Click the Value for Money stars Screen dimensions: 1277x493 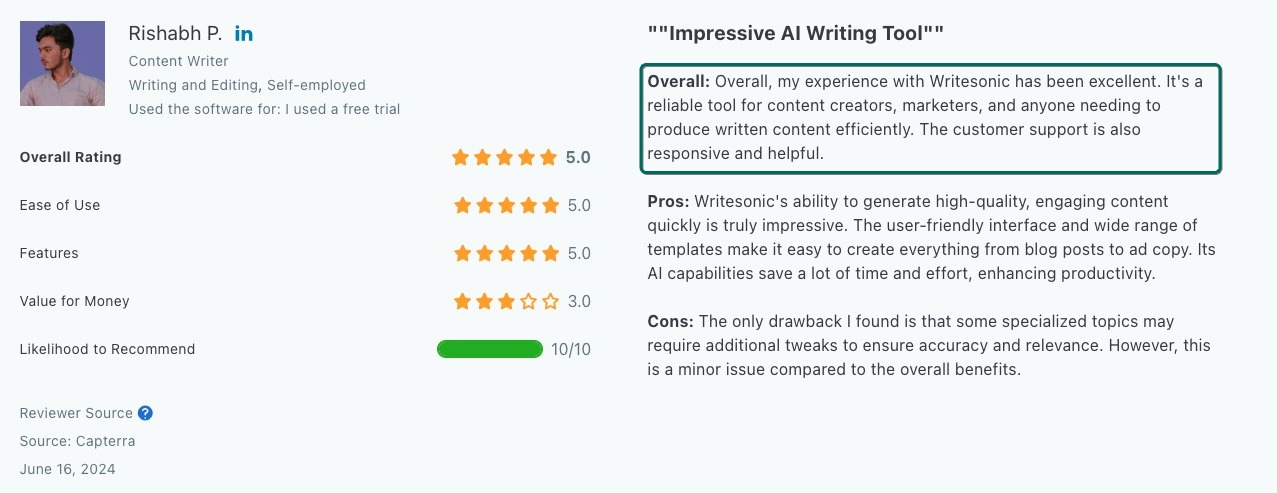(x=506, y=301)
